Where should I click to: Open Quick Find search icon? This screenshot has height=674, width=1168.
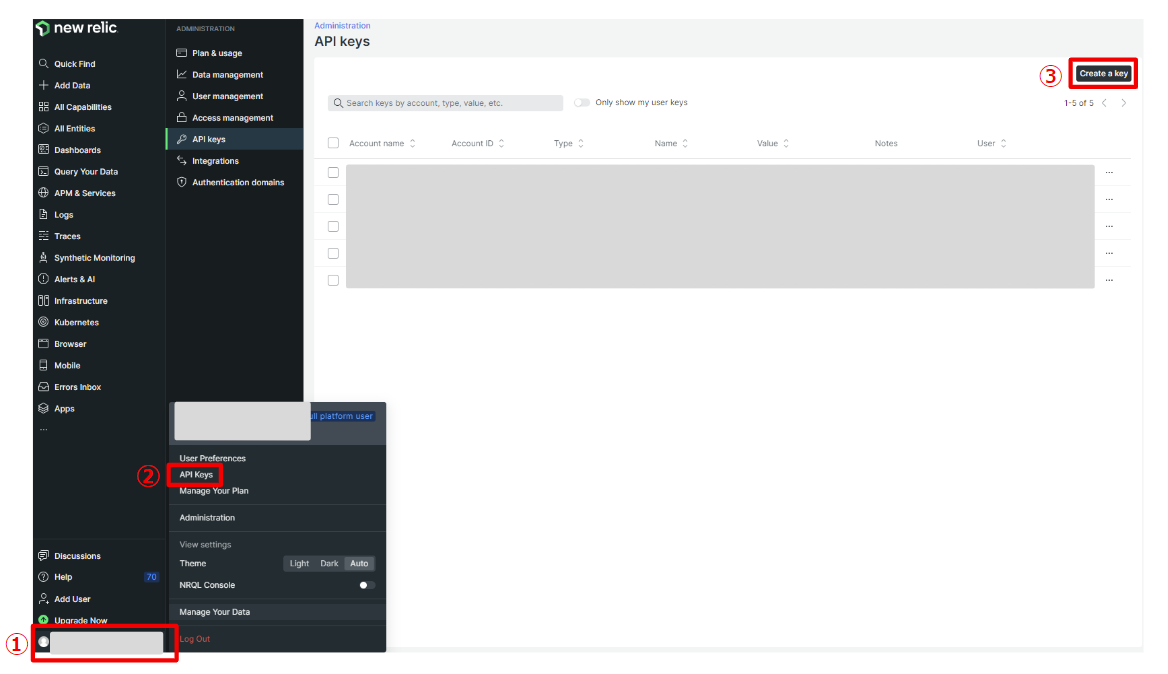[x=43, y=63]
